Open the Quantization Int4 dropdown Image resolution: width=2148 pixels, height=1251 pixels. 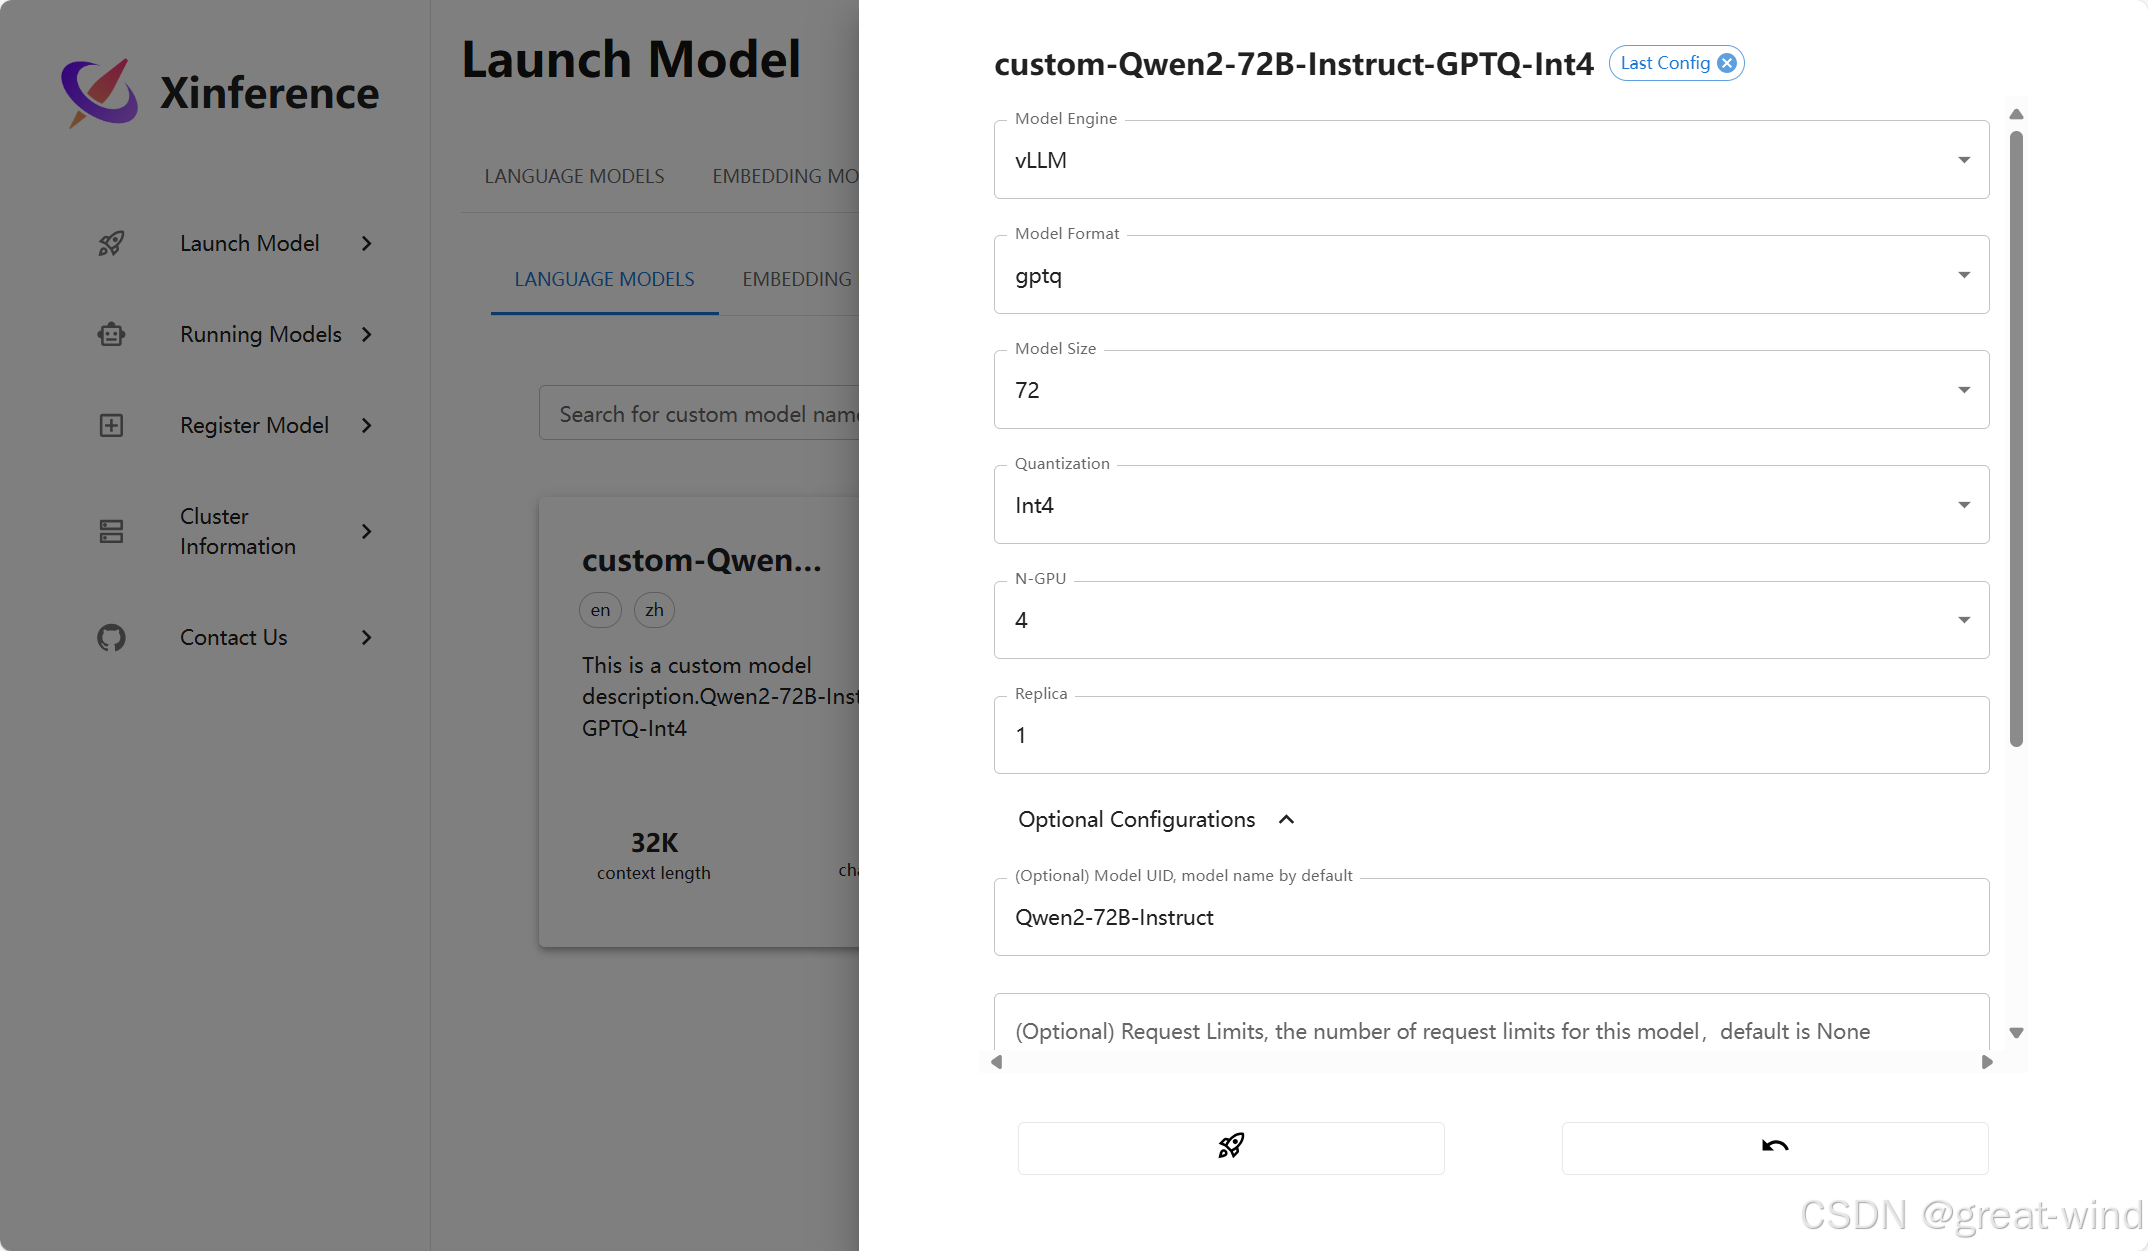[1490, 505]
